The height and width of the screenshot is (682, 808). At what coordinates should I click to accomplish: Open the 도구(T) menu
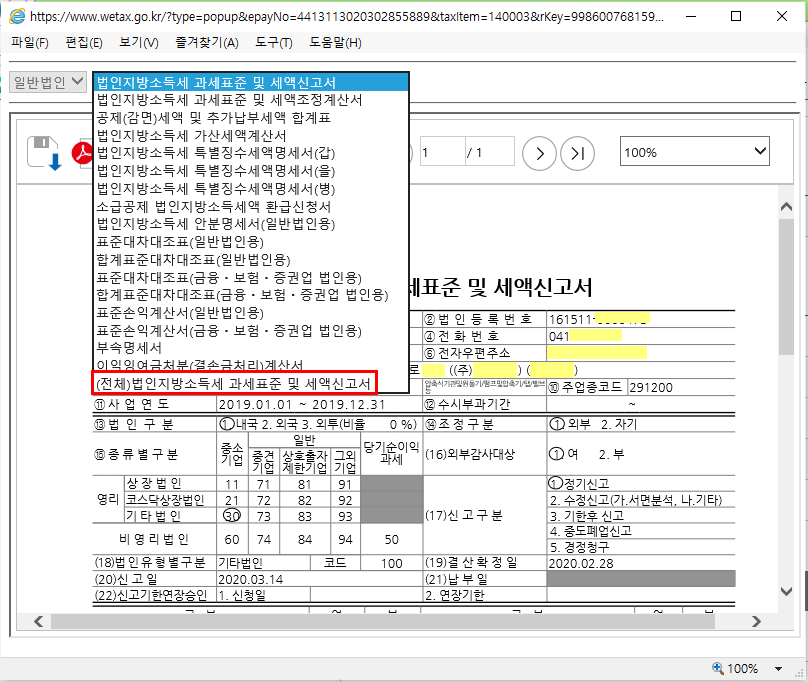274,42
